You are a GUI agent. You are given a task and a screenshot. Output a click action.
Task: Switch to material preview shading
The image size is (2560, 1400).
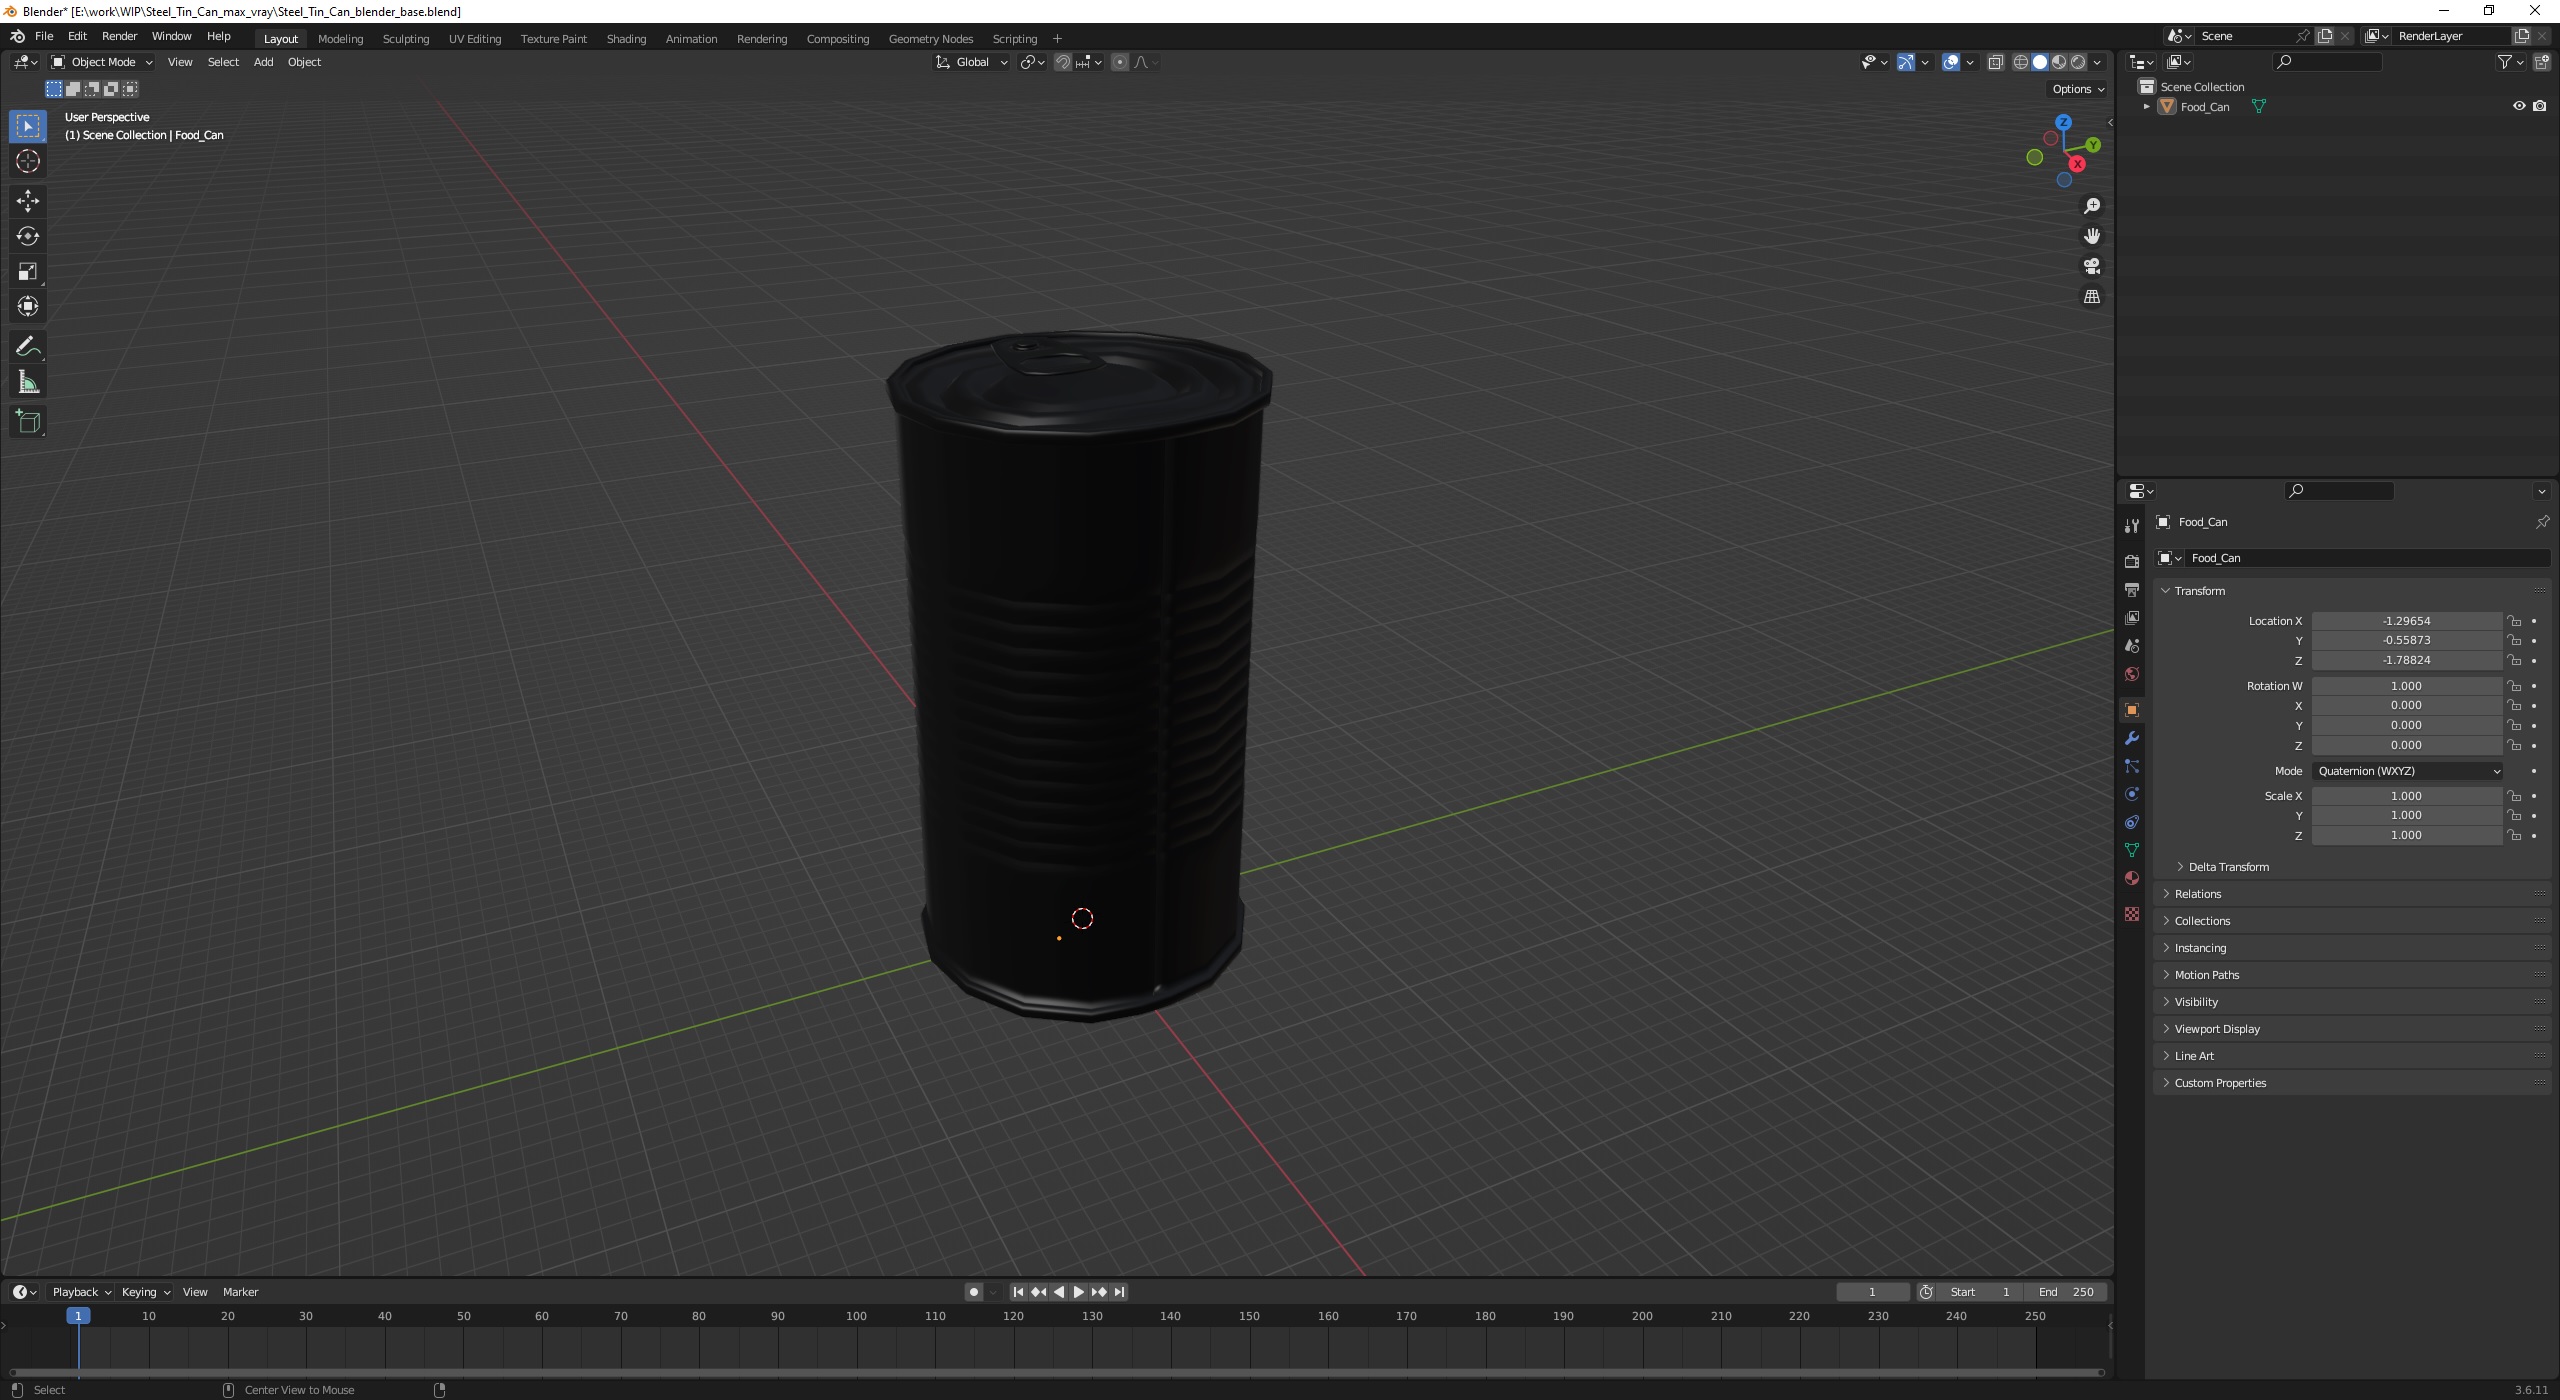pyautogui.click(x=2059, y=62)
